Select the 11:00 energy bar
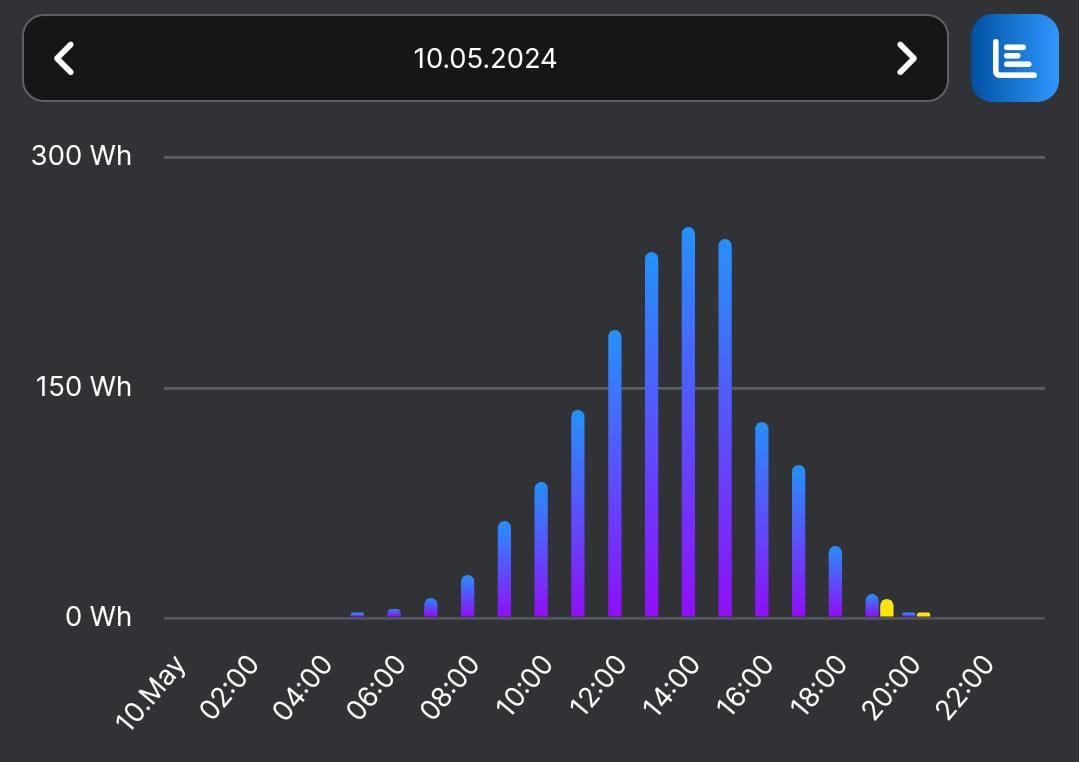The image size is (1079, 762). [578, 514]
